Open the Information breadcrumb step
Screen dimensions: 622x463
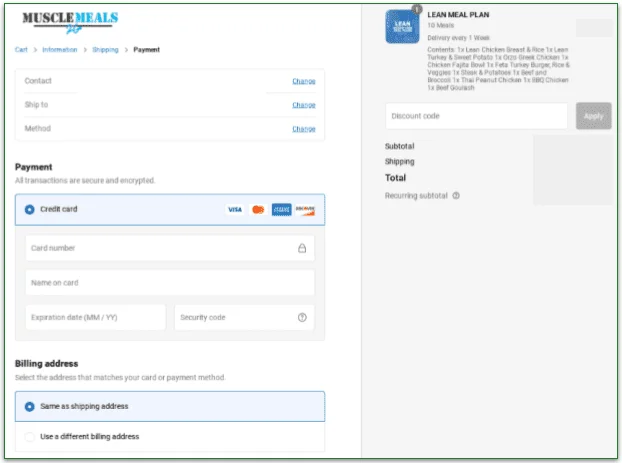pos(60,50)
